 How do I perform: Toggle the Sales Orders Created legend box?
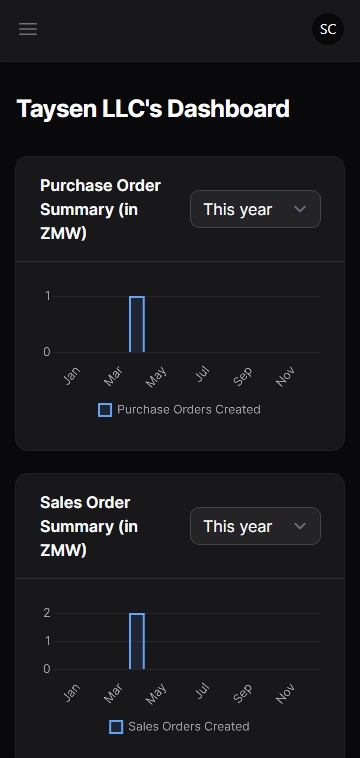pyautogui.click(x=116, y=727)
